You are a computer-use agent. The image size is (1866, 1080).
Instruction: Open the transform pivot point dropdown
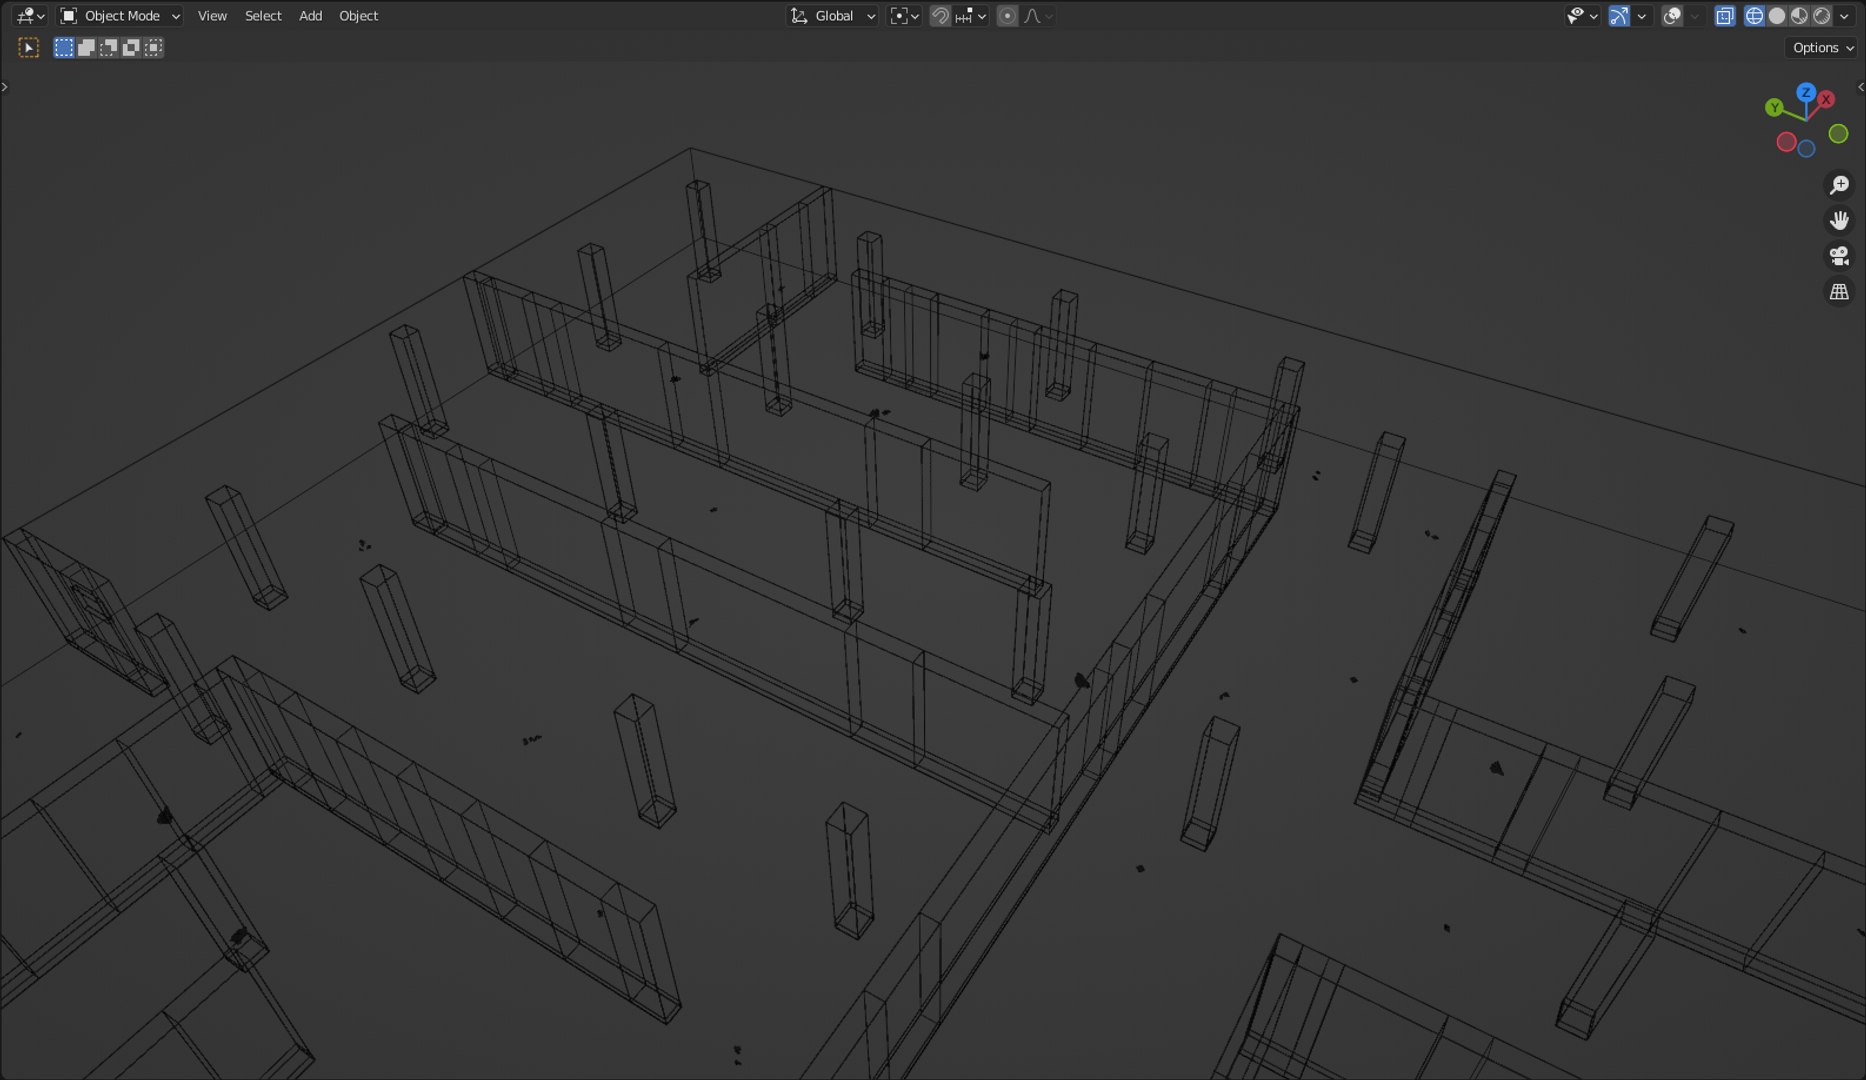coord(904,16)
